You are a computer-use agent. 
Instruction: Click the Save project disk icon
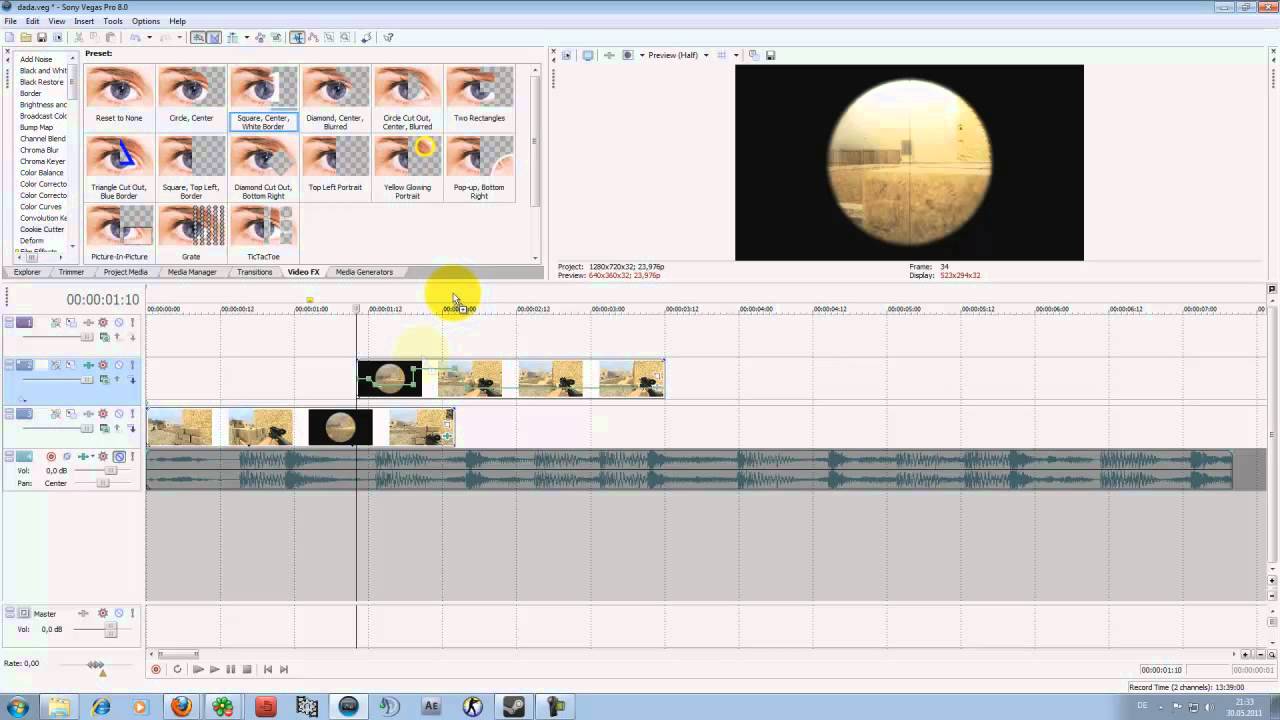41,37
